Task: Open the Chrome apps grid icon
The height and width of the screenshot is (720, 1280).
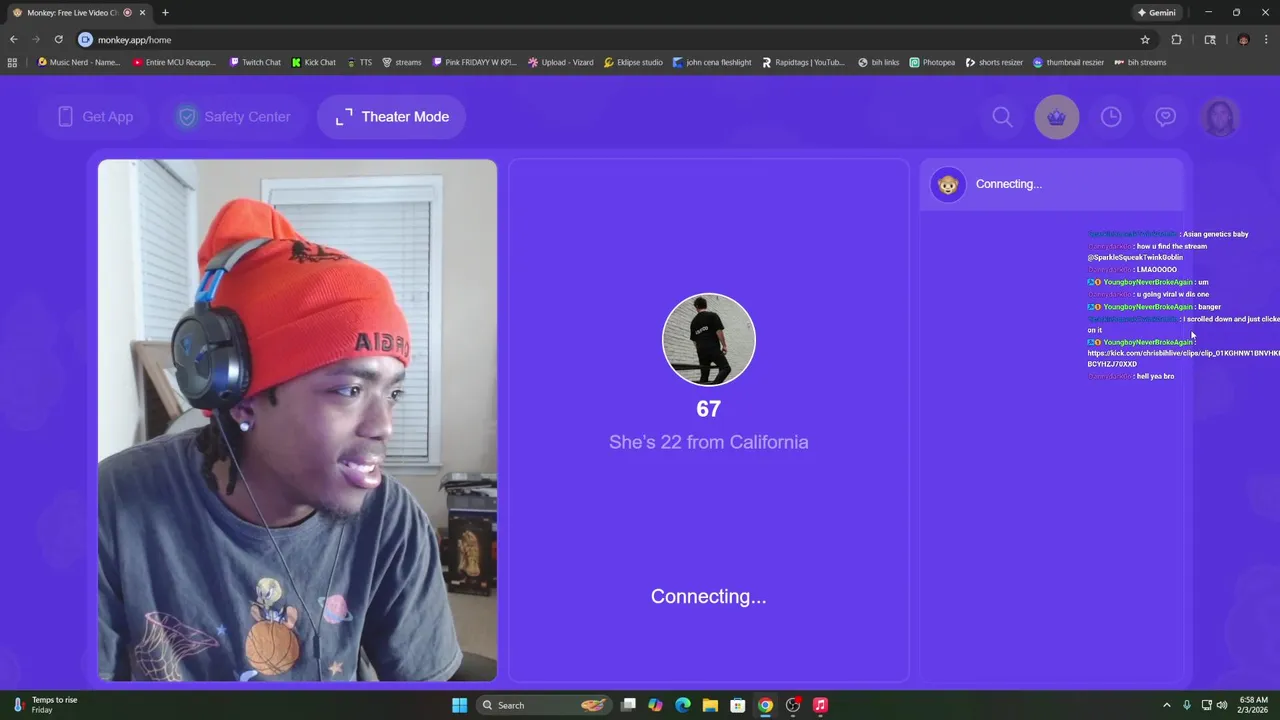Action: (x=12, y=62)
